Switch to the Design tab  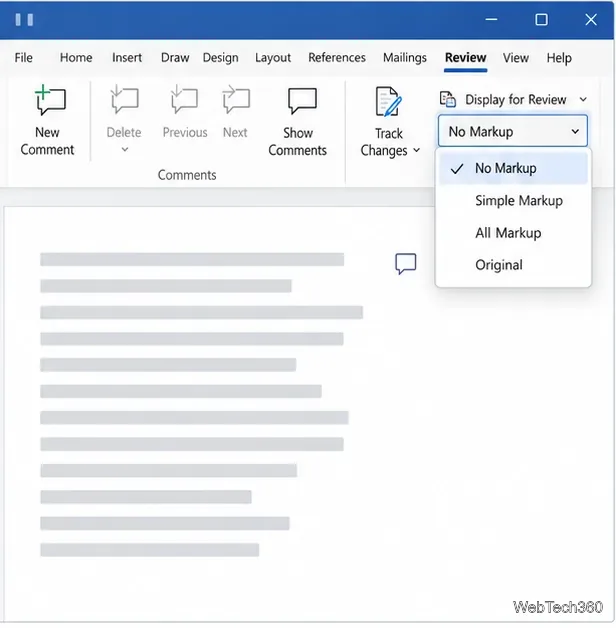coord(220,58)
